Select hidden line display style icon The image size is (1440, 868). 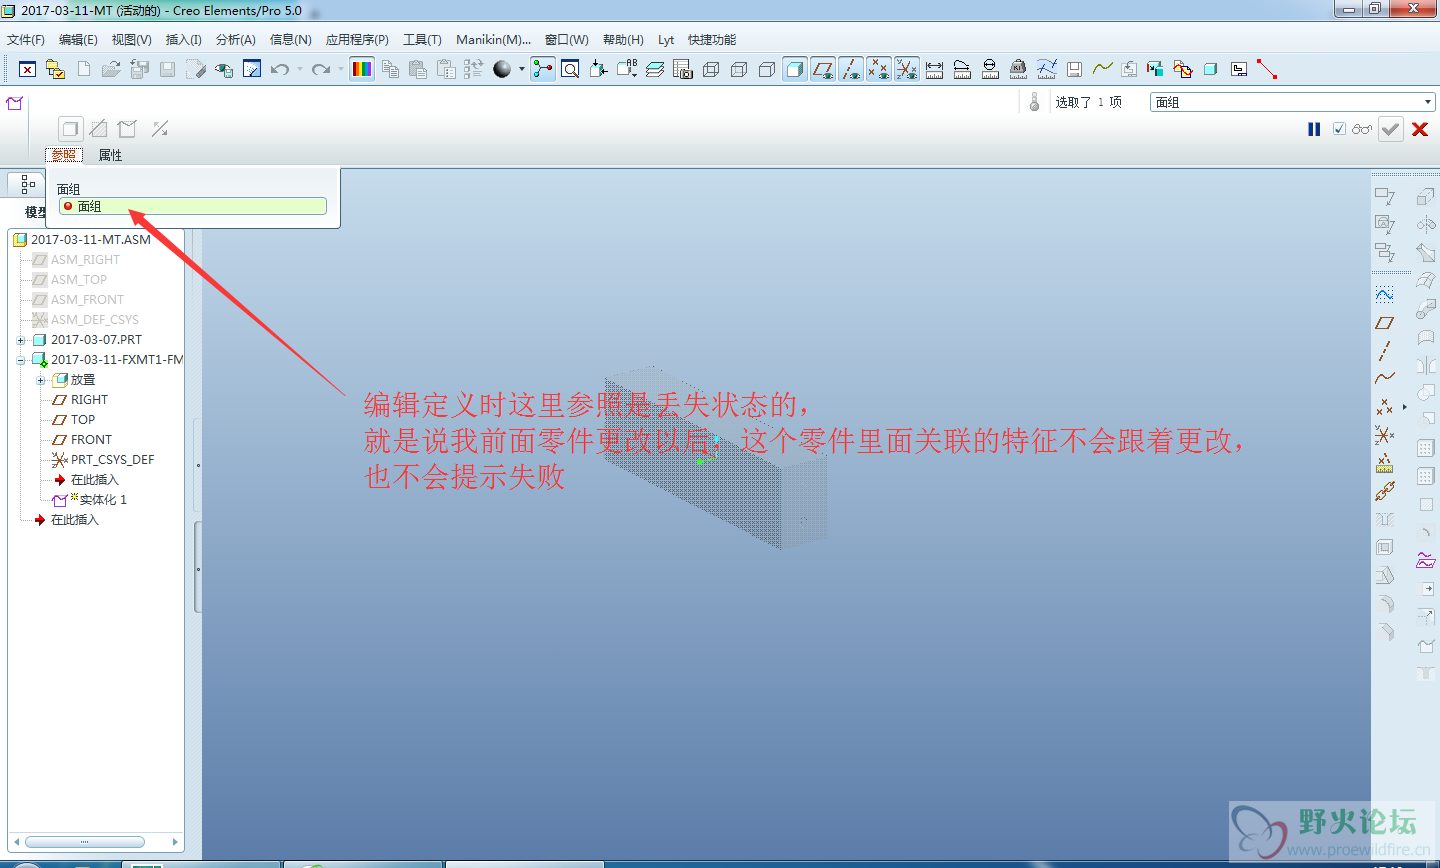tap(739, 69)
